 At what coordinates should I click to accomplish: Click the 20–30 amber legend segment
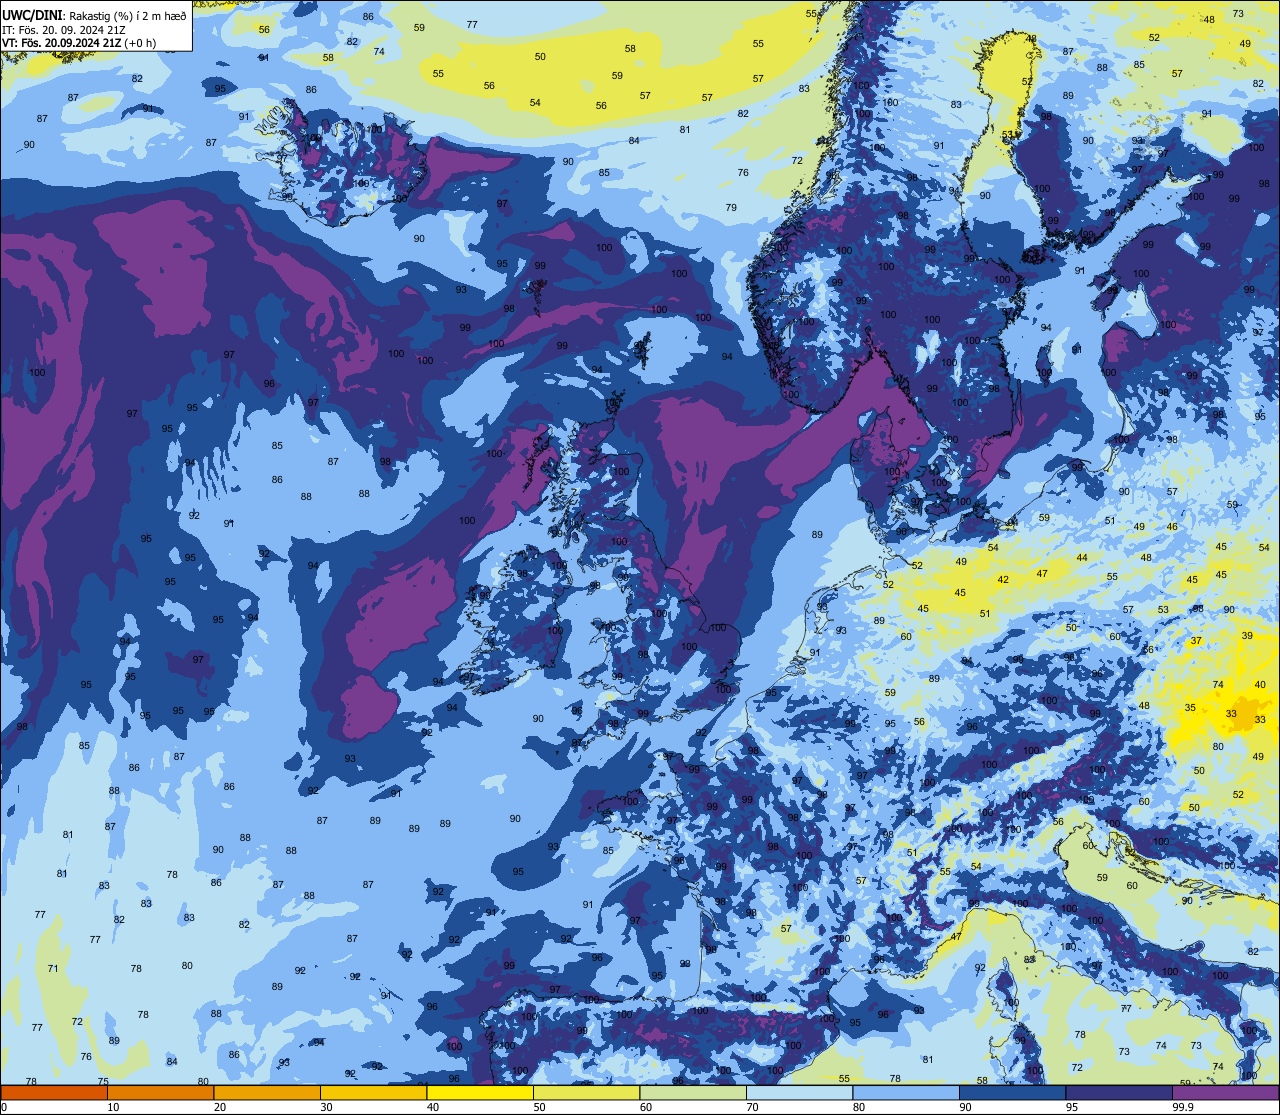[267, 1092]
